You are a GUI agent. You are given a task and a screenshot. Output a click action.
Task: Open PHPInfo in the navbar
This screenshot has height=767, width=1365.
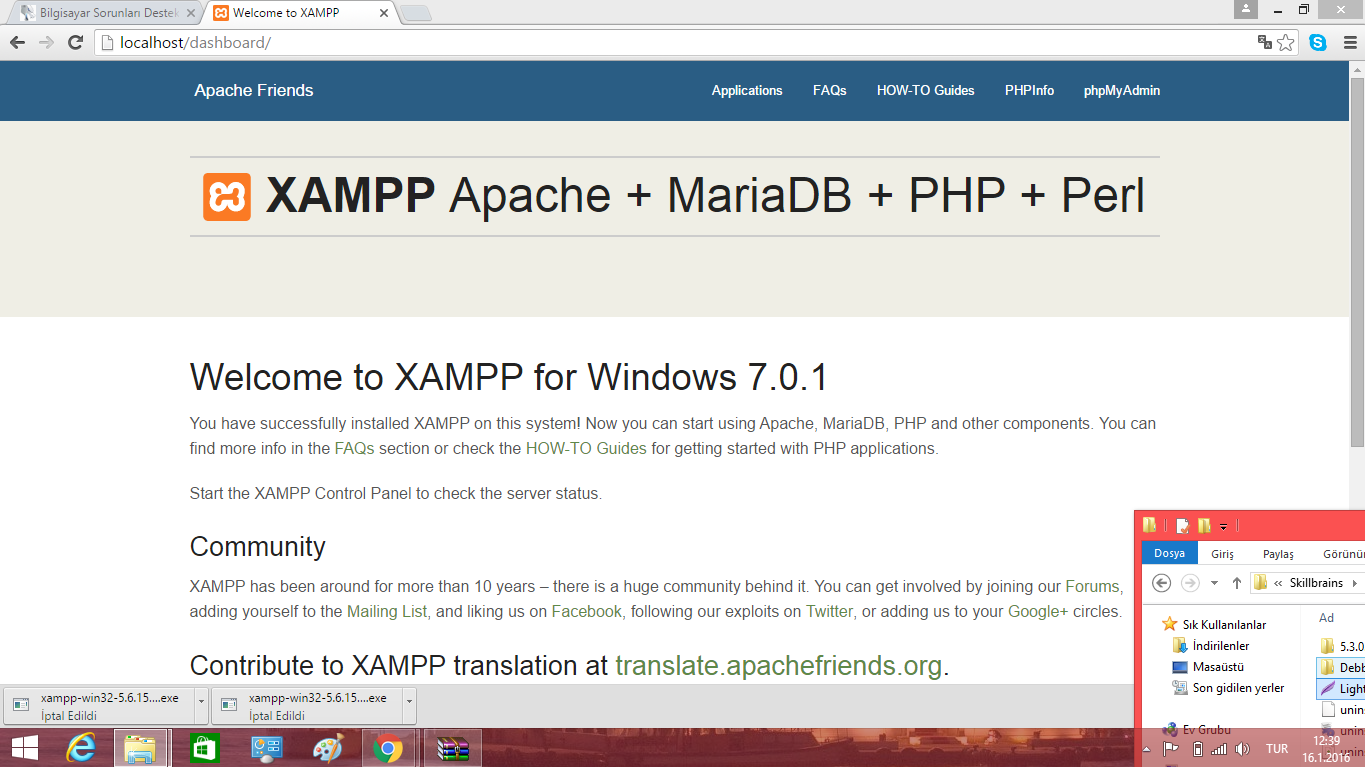pyautogui.click(x=1029, y=90)
